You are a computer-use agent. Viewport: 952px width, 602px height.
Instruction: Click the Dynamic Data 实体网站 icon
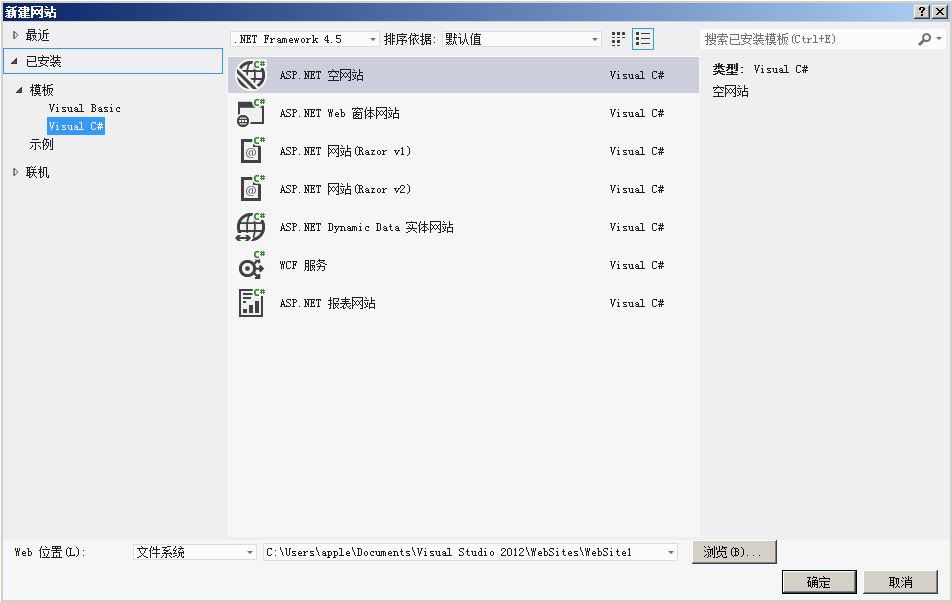click(x=251, y=227)
